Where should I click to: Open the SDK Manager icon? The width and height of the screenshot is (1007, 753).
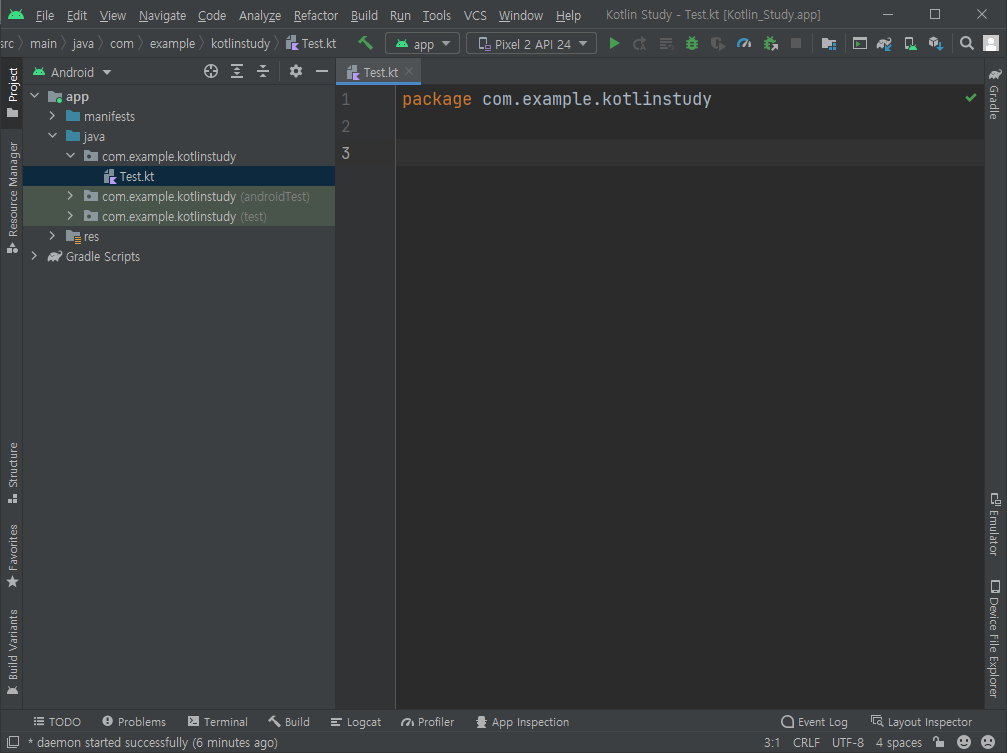pos(935,43)
